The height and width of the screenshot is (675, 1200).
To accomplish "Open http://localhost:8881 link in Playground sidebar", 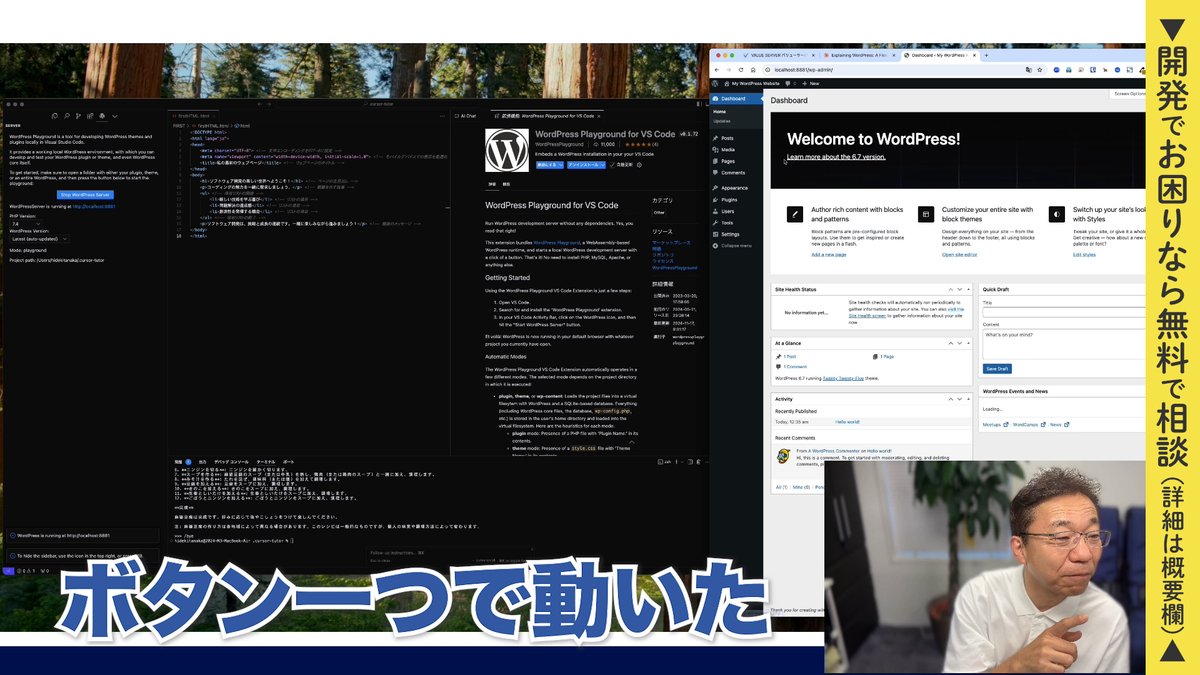I will coord(94,207).
